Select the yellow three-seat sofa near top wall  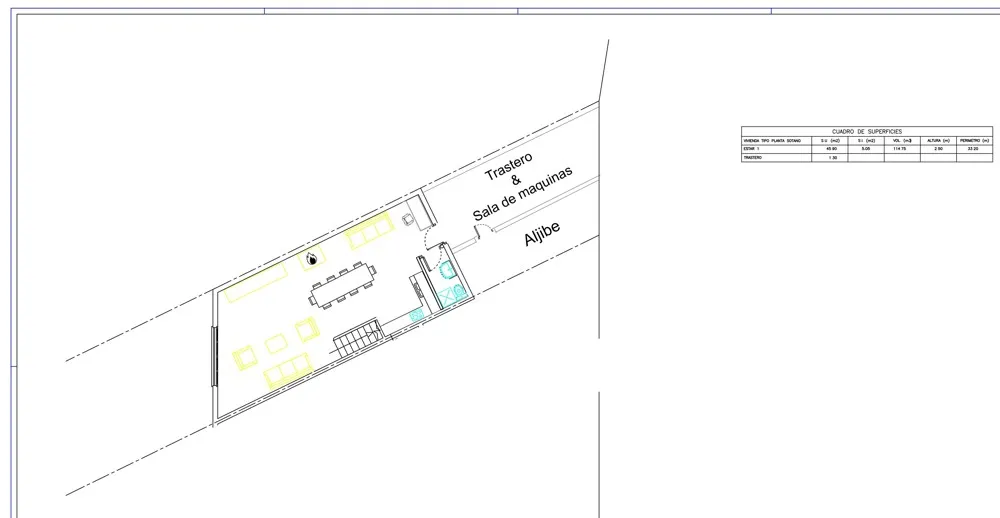pyautogui.click(x=371, y=231)
